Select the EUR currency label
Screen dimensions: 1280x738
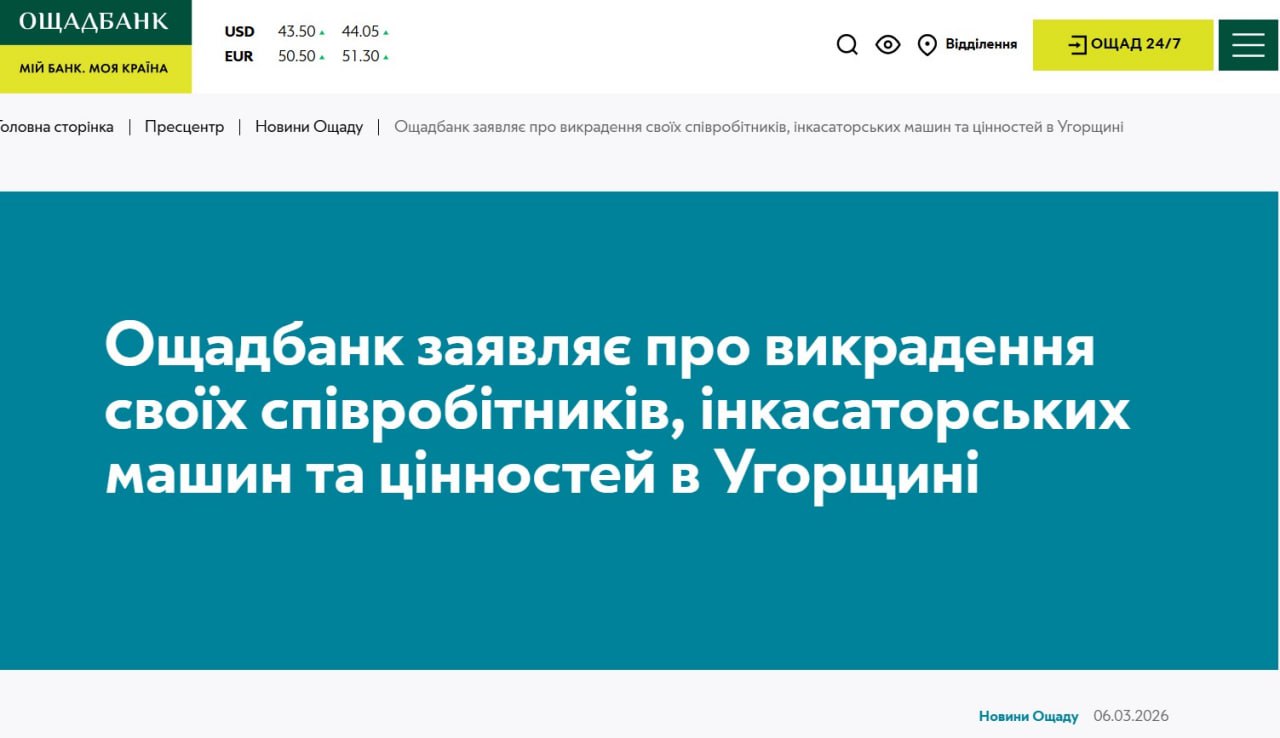239,56
